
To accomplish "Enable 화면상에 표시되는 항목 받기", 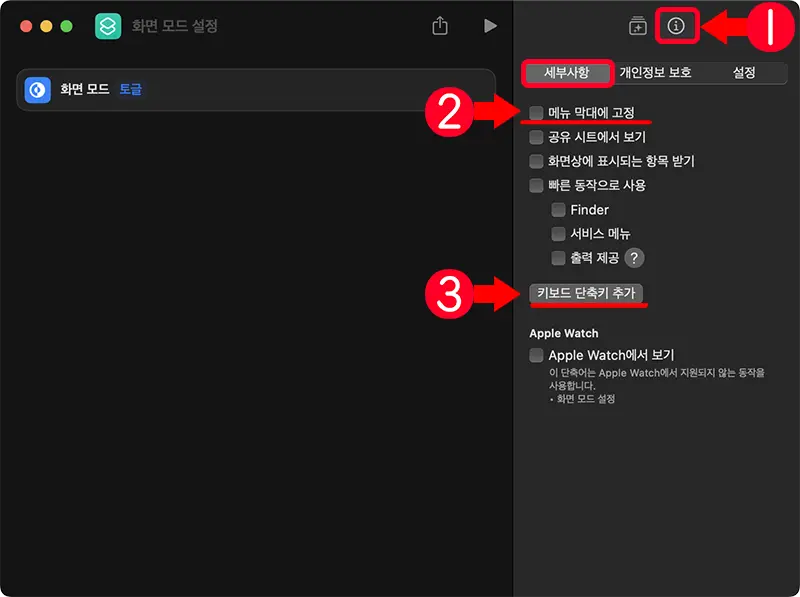I will (x=536, y=160).
